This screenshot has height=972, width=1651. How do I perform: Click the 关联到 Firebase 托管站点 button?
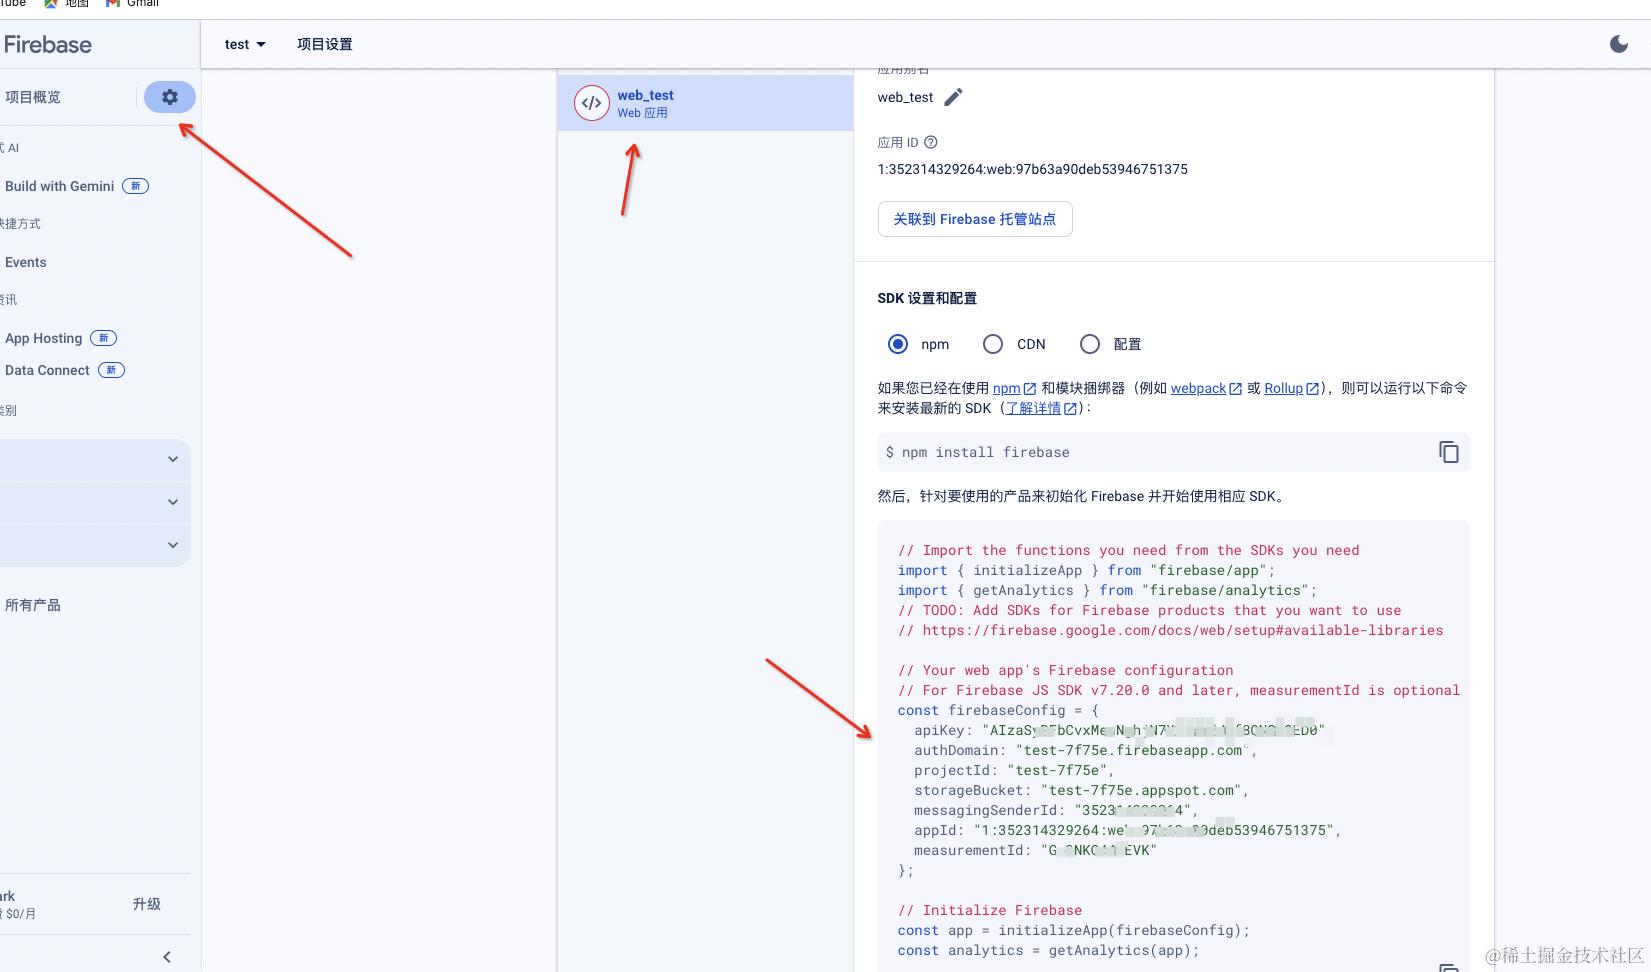[975, 219]
